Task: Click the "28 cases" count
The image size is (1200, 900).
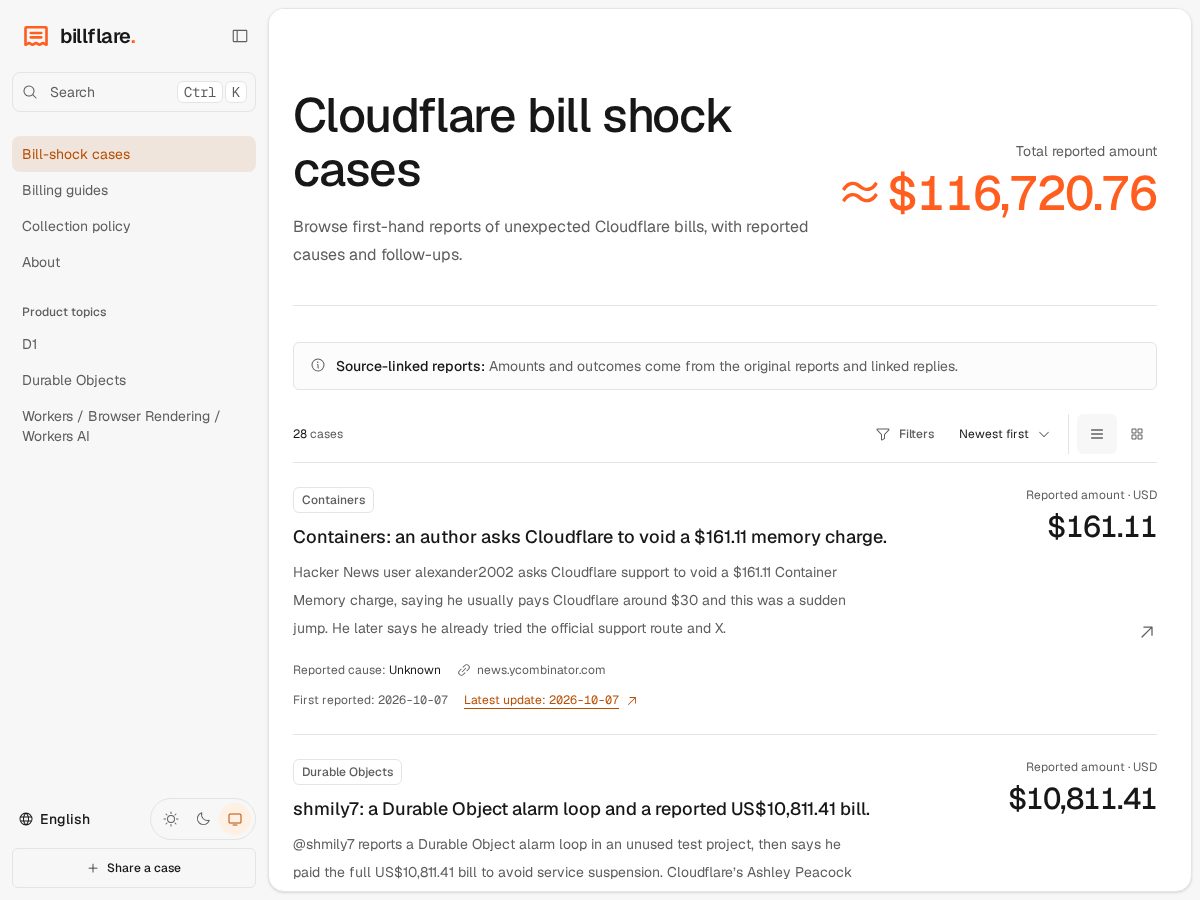Action: [318, 434]
